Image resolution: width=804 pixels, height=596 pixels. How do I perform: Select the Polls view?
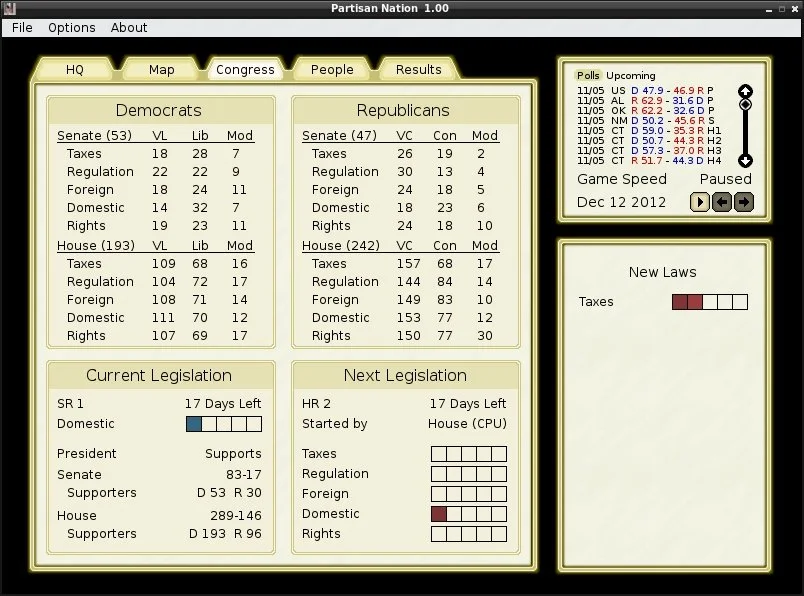click(588, 76)
